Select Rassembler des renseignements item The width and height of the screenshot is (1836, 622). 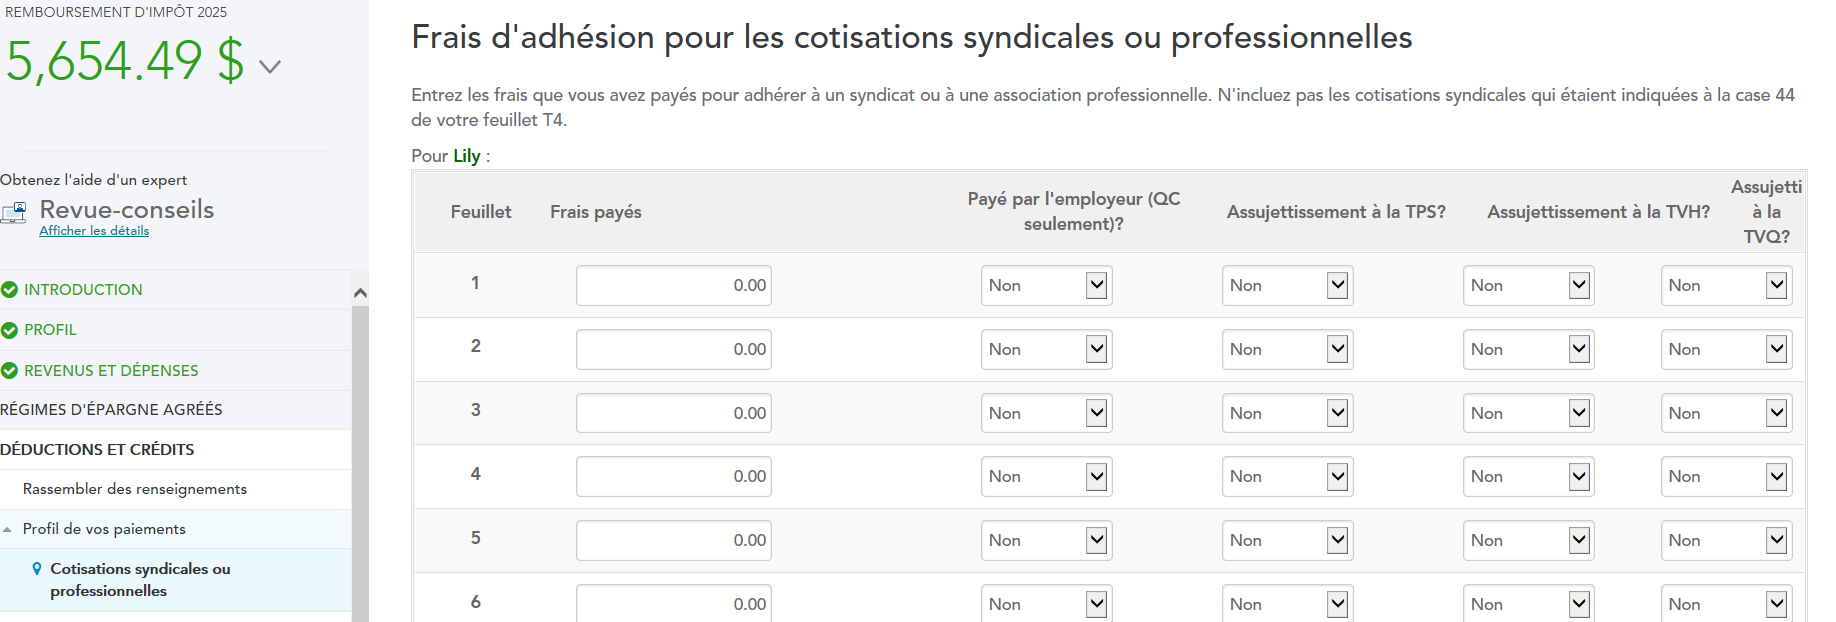pos(135,489)
